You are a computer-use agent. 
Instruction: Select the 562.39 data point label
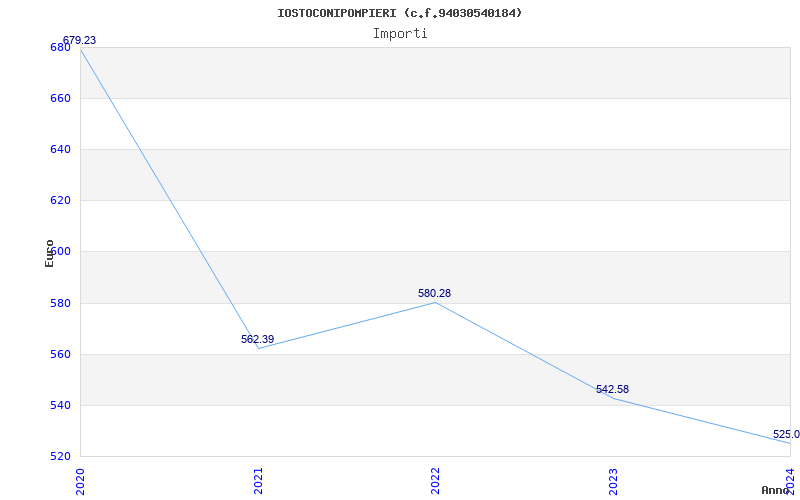tap(257, 340)
